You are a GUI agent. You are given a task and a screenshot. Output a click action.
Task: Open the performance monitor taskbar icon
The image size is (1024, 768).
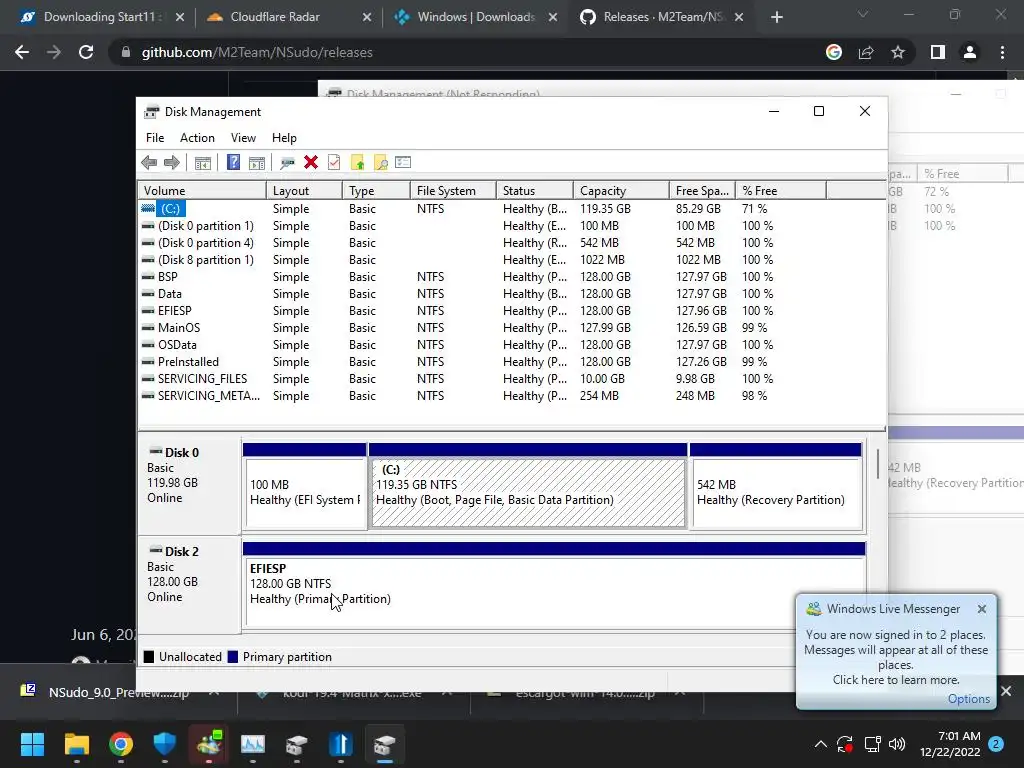[253, 744]
